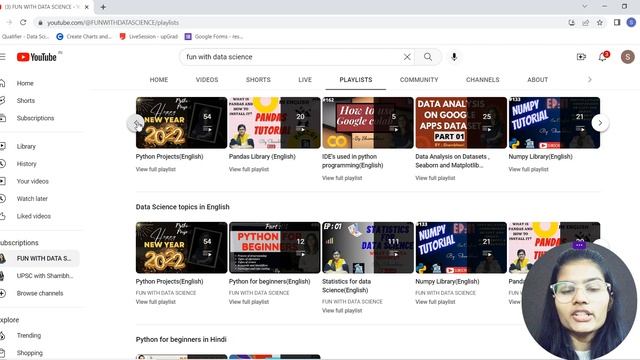
Task: Switch to the CHANNELS tab
Action: (x=482, y=80)
